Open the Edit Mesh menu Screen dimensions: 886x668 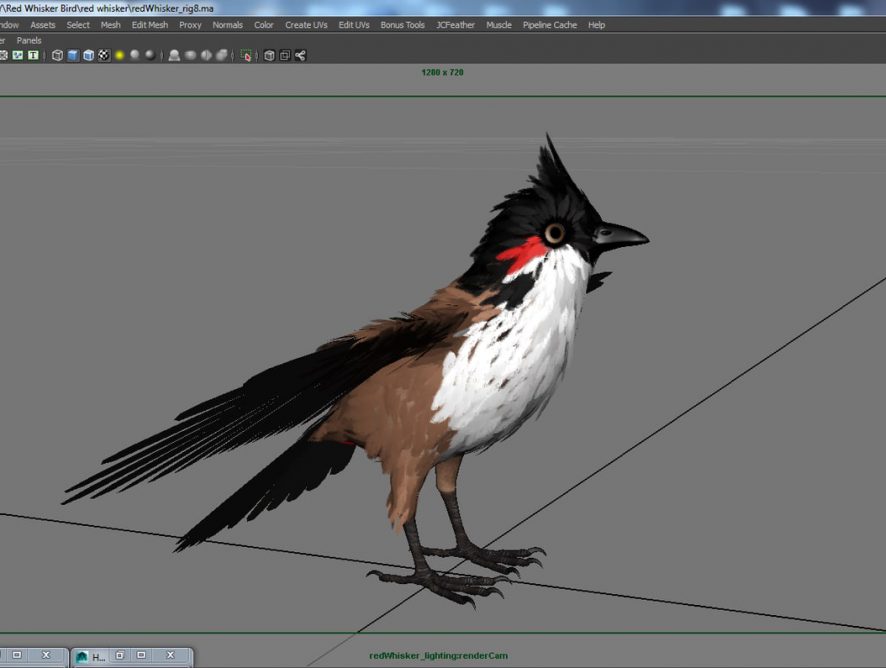tap(150, 25)
